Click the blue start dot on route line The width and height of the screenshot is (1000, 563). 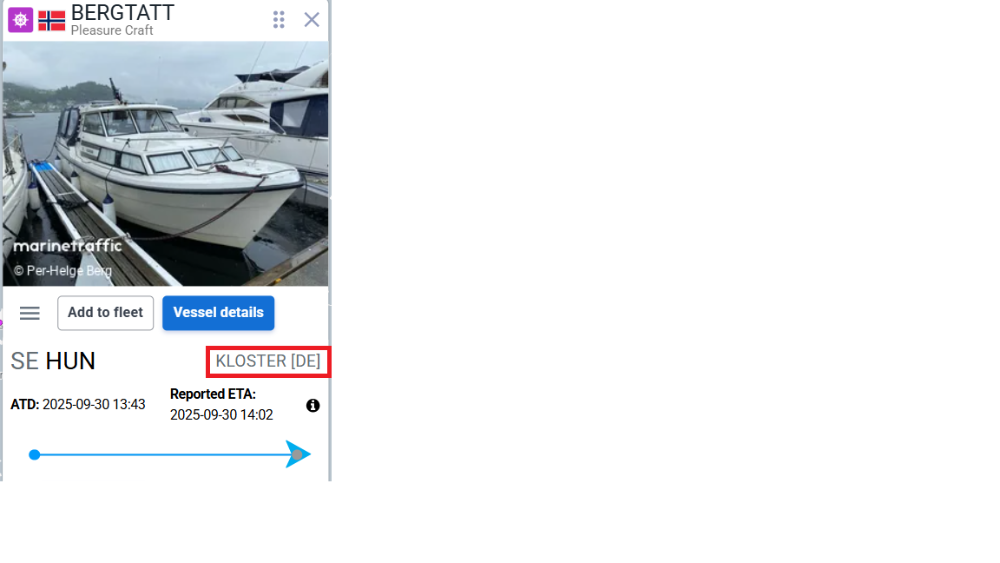(x=34, y=455)
